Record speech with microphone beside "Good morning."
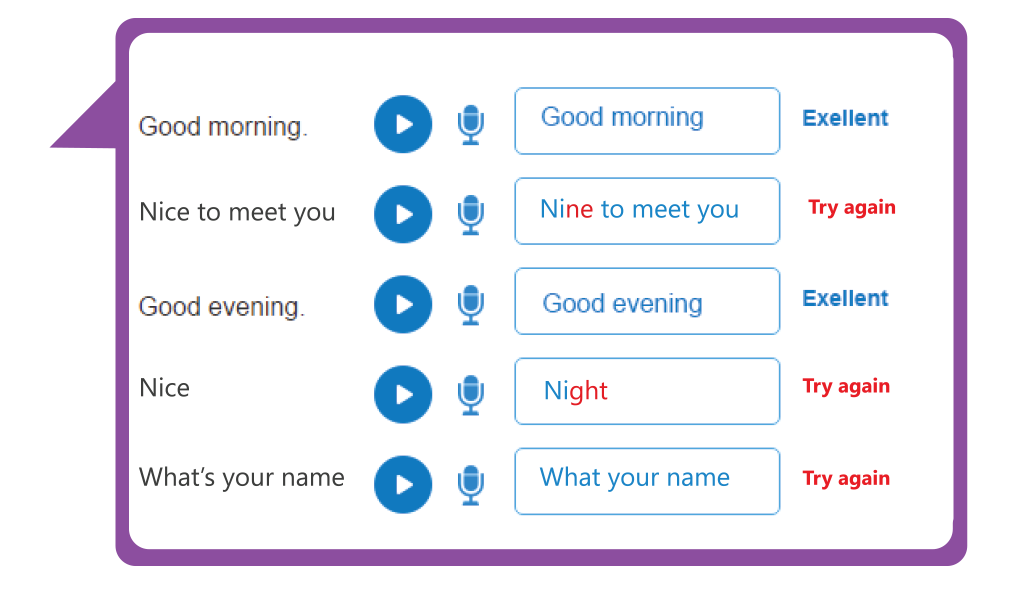 pyautogui.click(x=471, y=124)
